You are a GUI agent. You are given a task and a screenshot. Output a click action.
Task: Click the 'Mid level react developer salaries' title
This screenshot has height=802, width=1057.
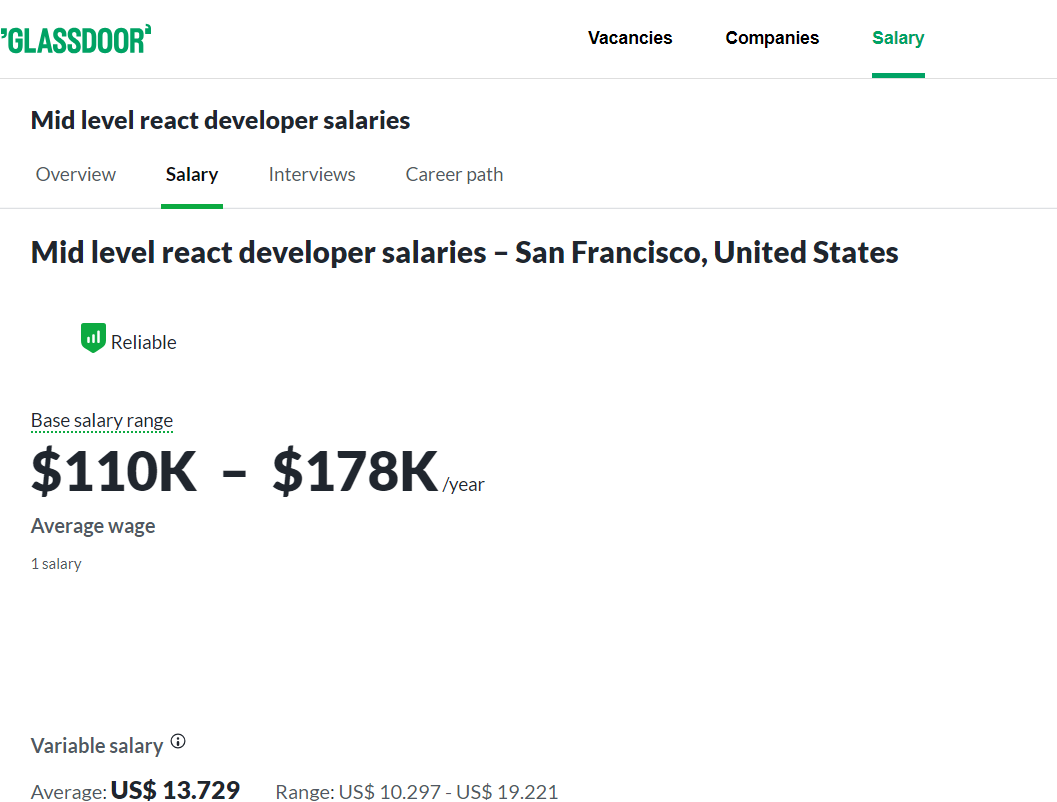point(220,121)
